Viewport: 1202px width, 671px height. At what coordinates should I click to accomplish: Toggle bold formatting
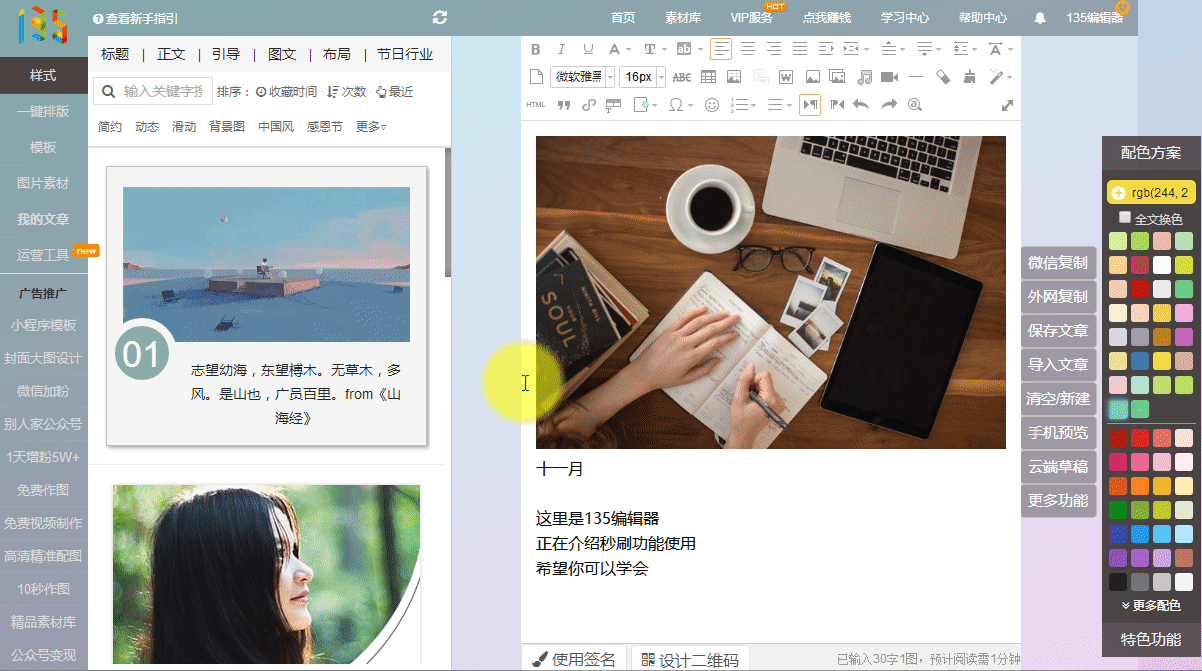(535, 49)
